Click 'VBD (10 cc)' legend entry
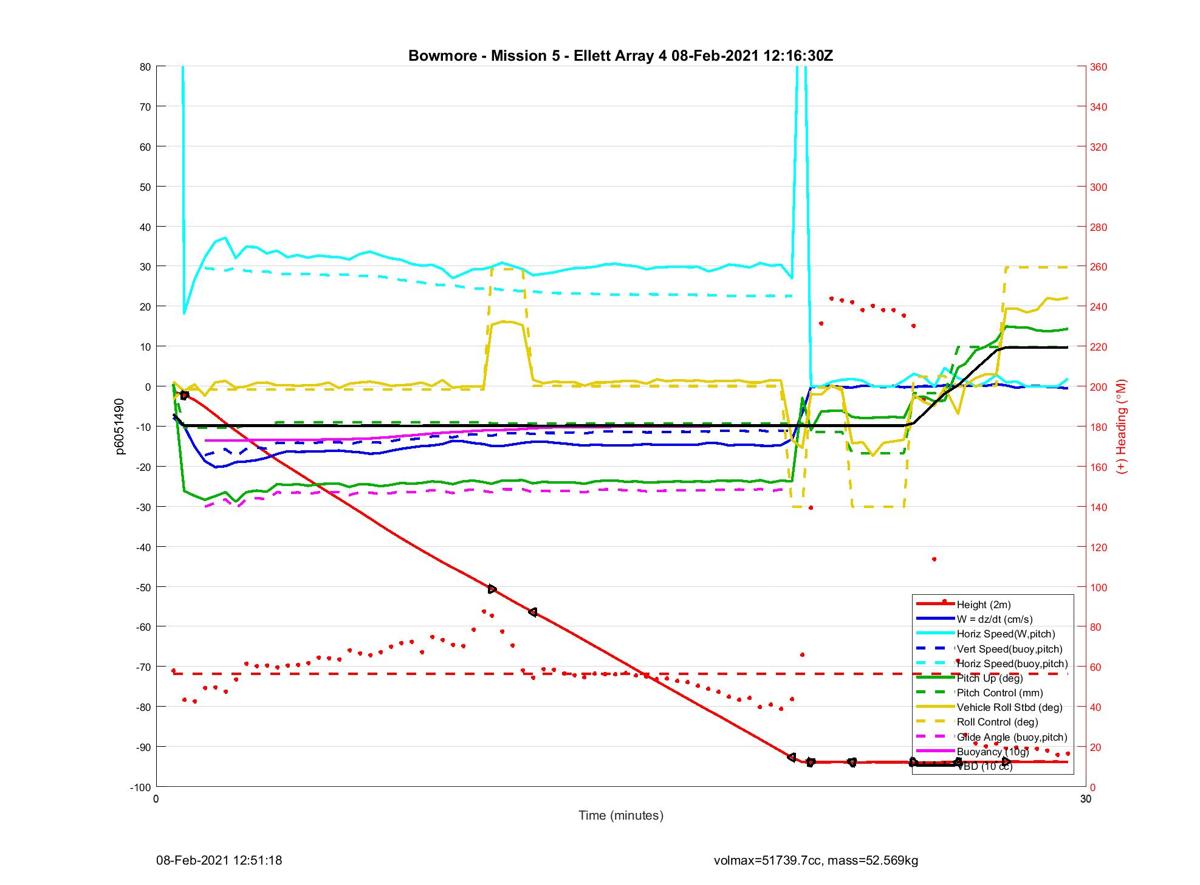Viewport: 1200px width, 885px height. 985,766
